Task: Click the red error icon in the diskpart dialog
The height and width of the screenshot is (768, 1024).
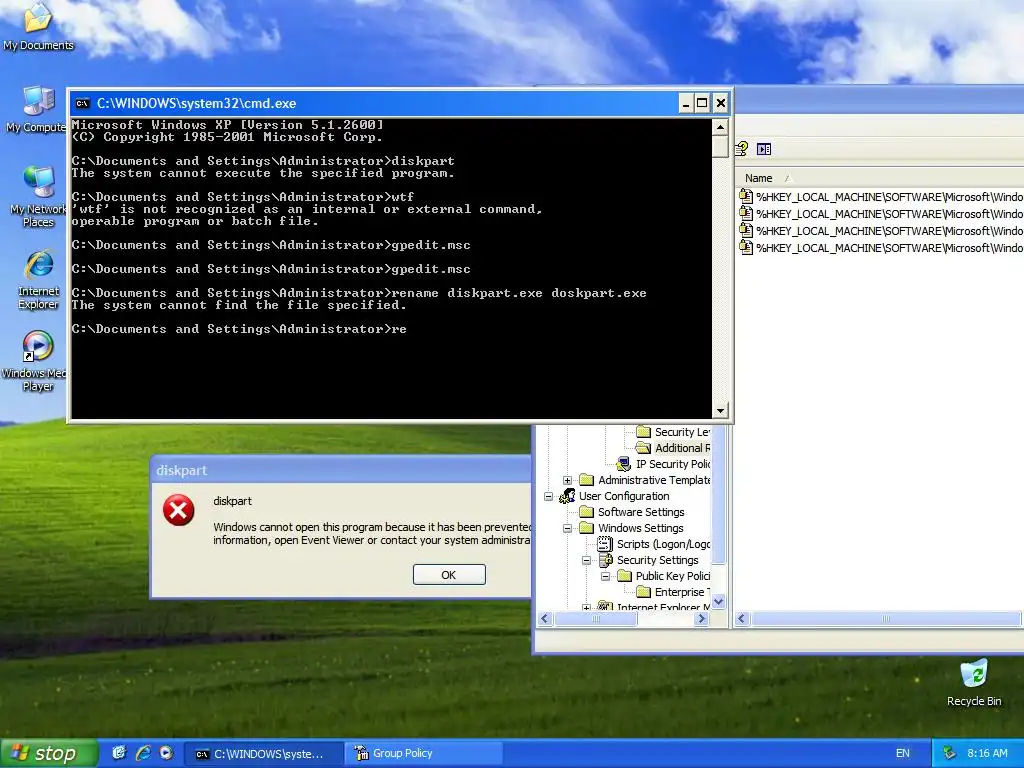Action: (178, 510)
